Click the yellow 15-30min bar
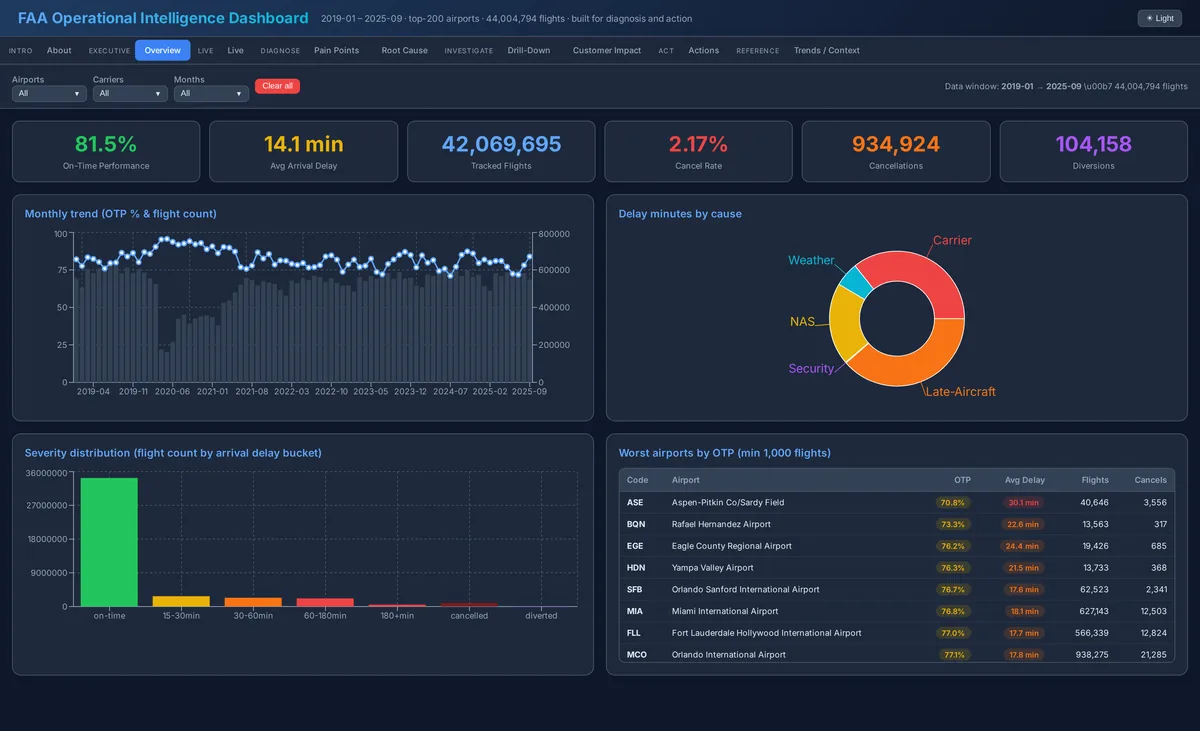The image size is (1200, 731). (181, 601)
